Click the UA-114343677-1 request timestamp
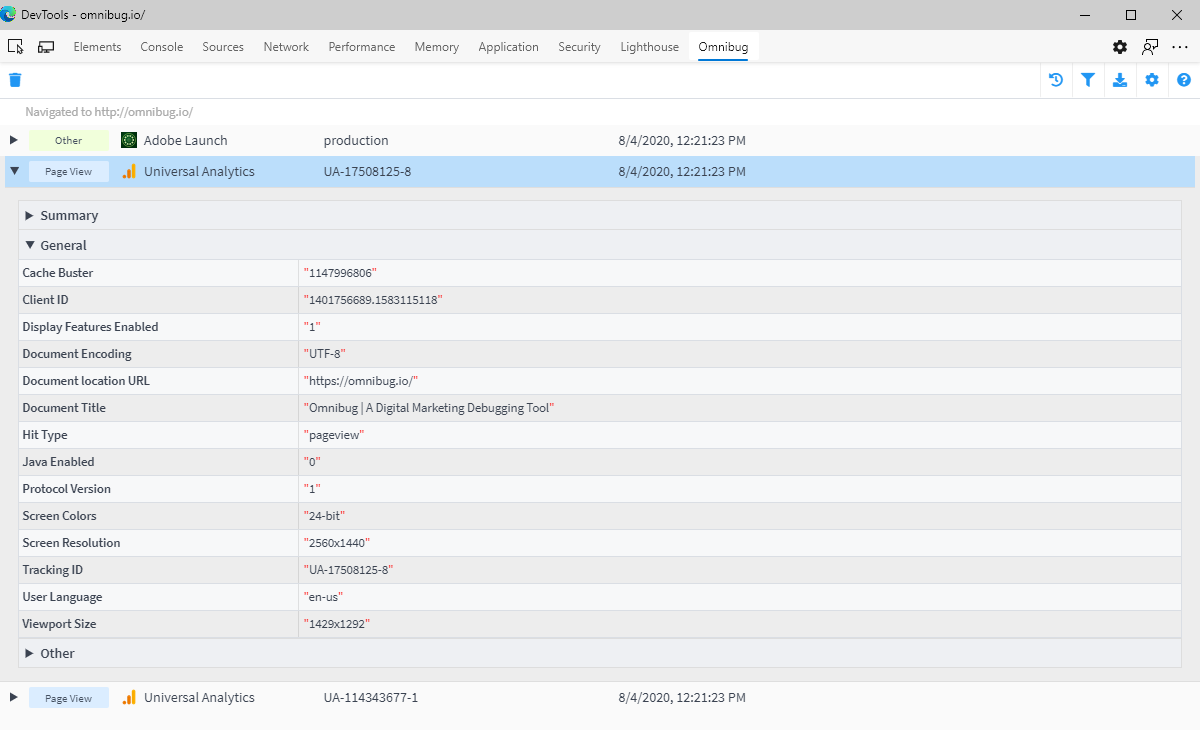Screen dimensions: 1200x730 click(x=682, y=697)
